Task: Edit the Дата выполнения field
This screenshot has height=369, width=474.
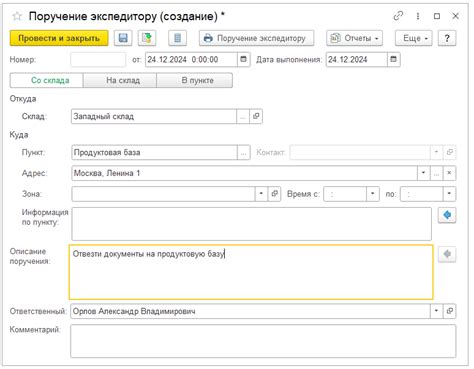Action: point(357,60)
